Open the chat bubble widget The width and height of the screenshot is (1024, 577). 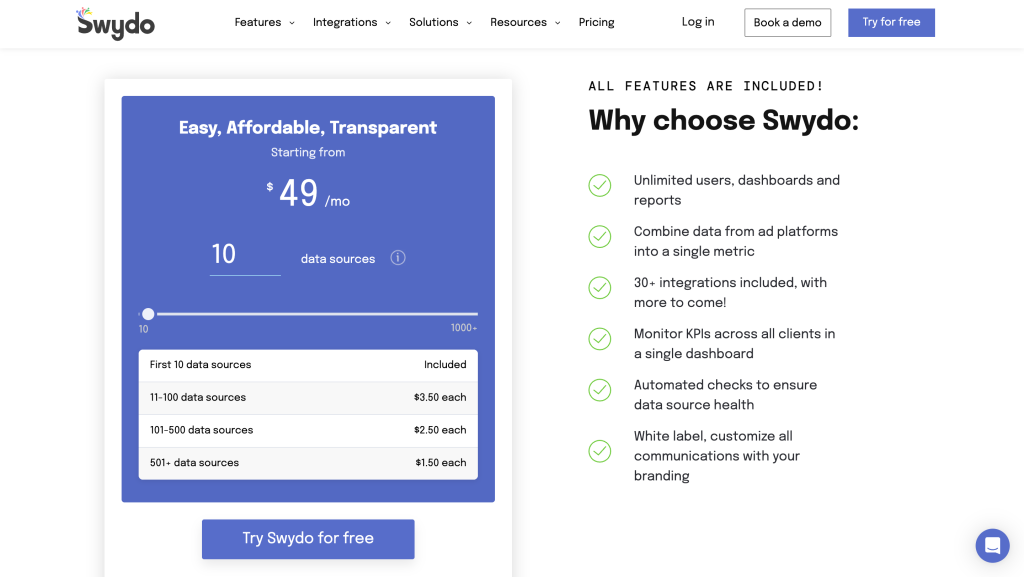point(992,545)
